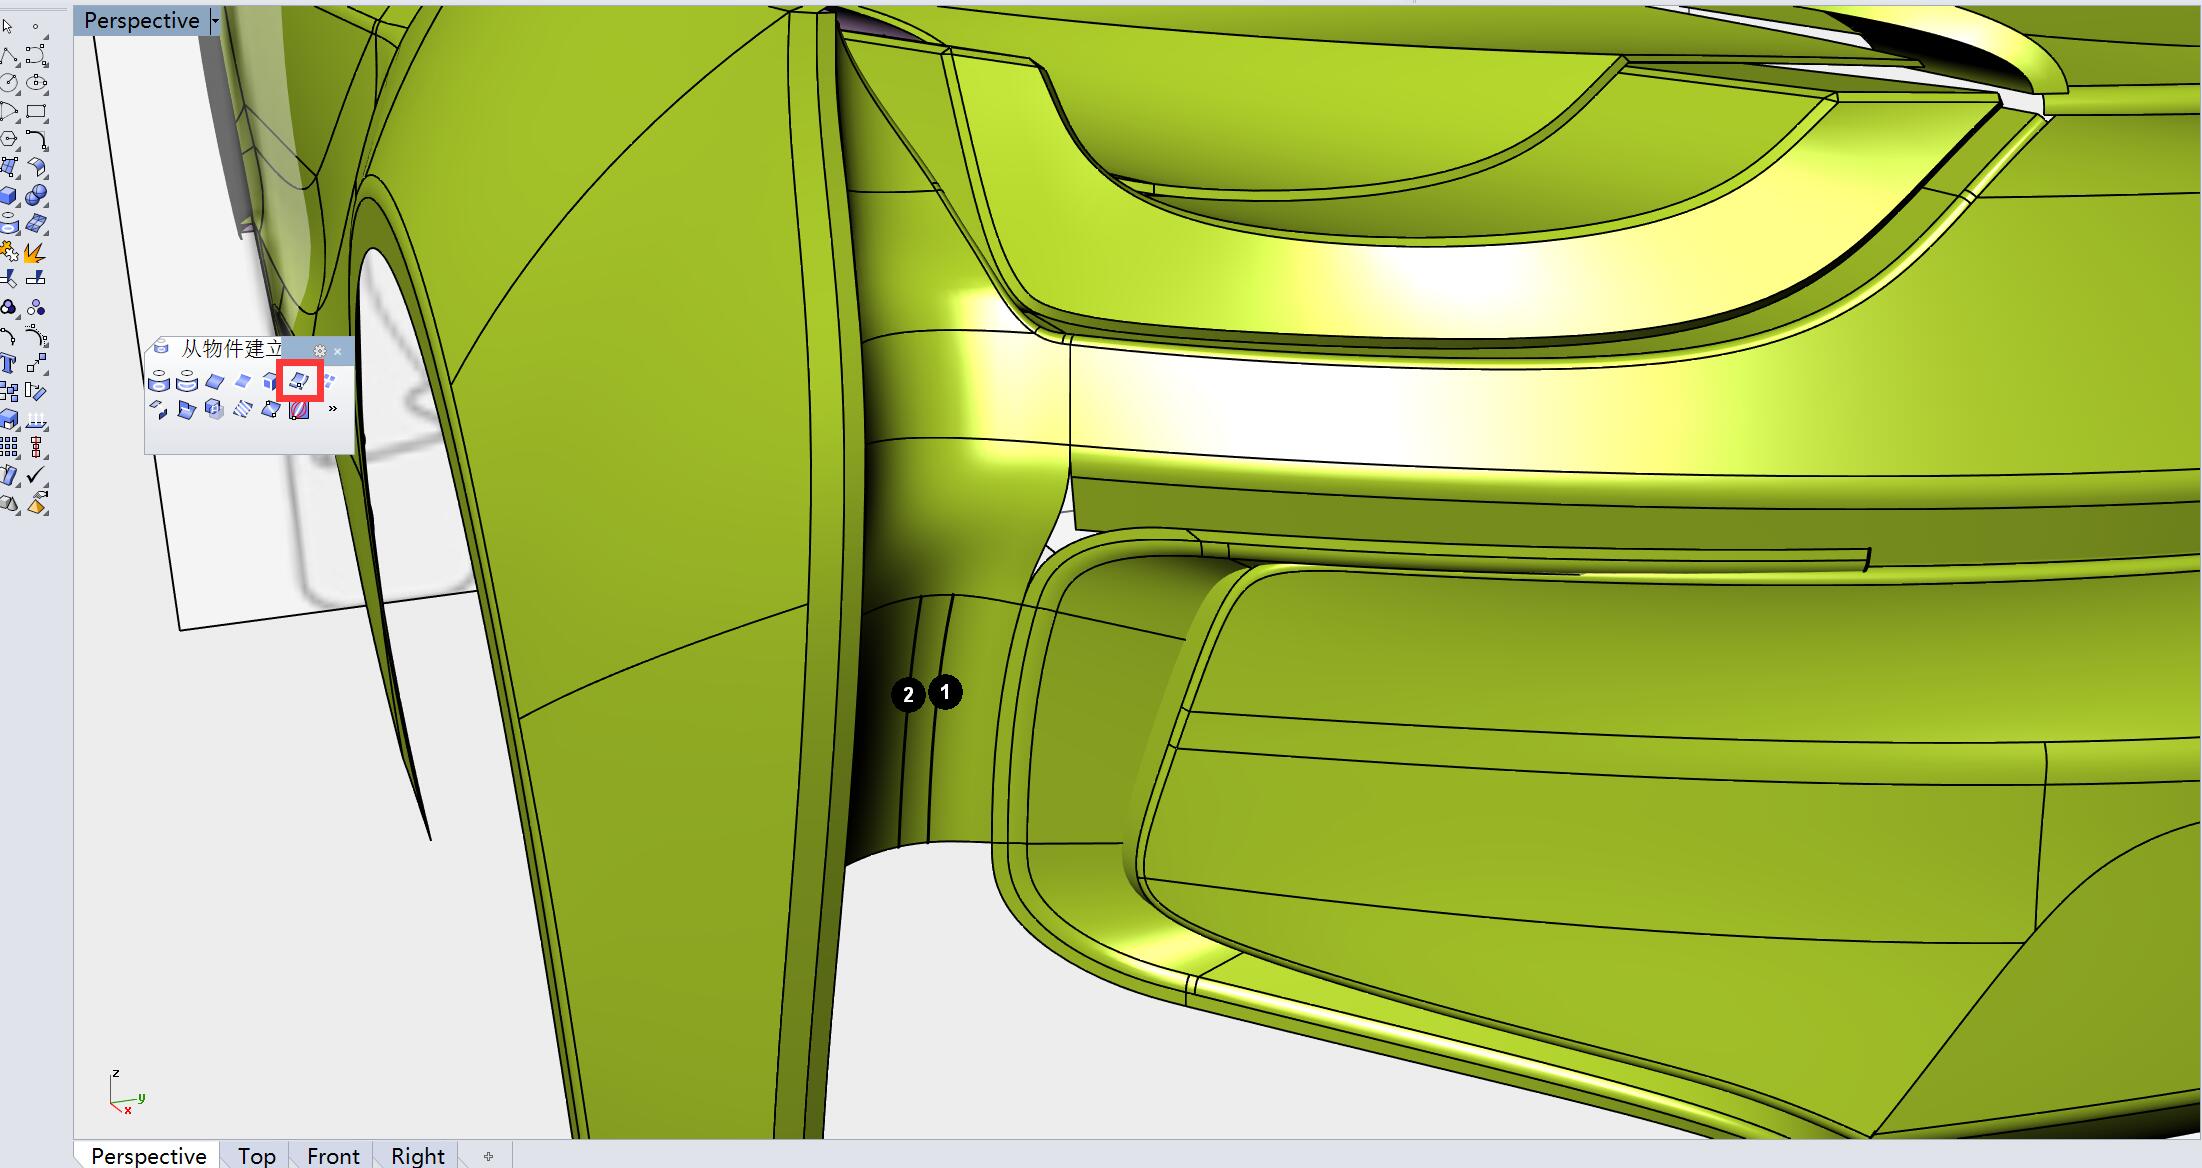The width and height of the screenshot is (2202, 1168).
Task: Switch to the Top viewport tab
Action: point(256,1155)
